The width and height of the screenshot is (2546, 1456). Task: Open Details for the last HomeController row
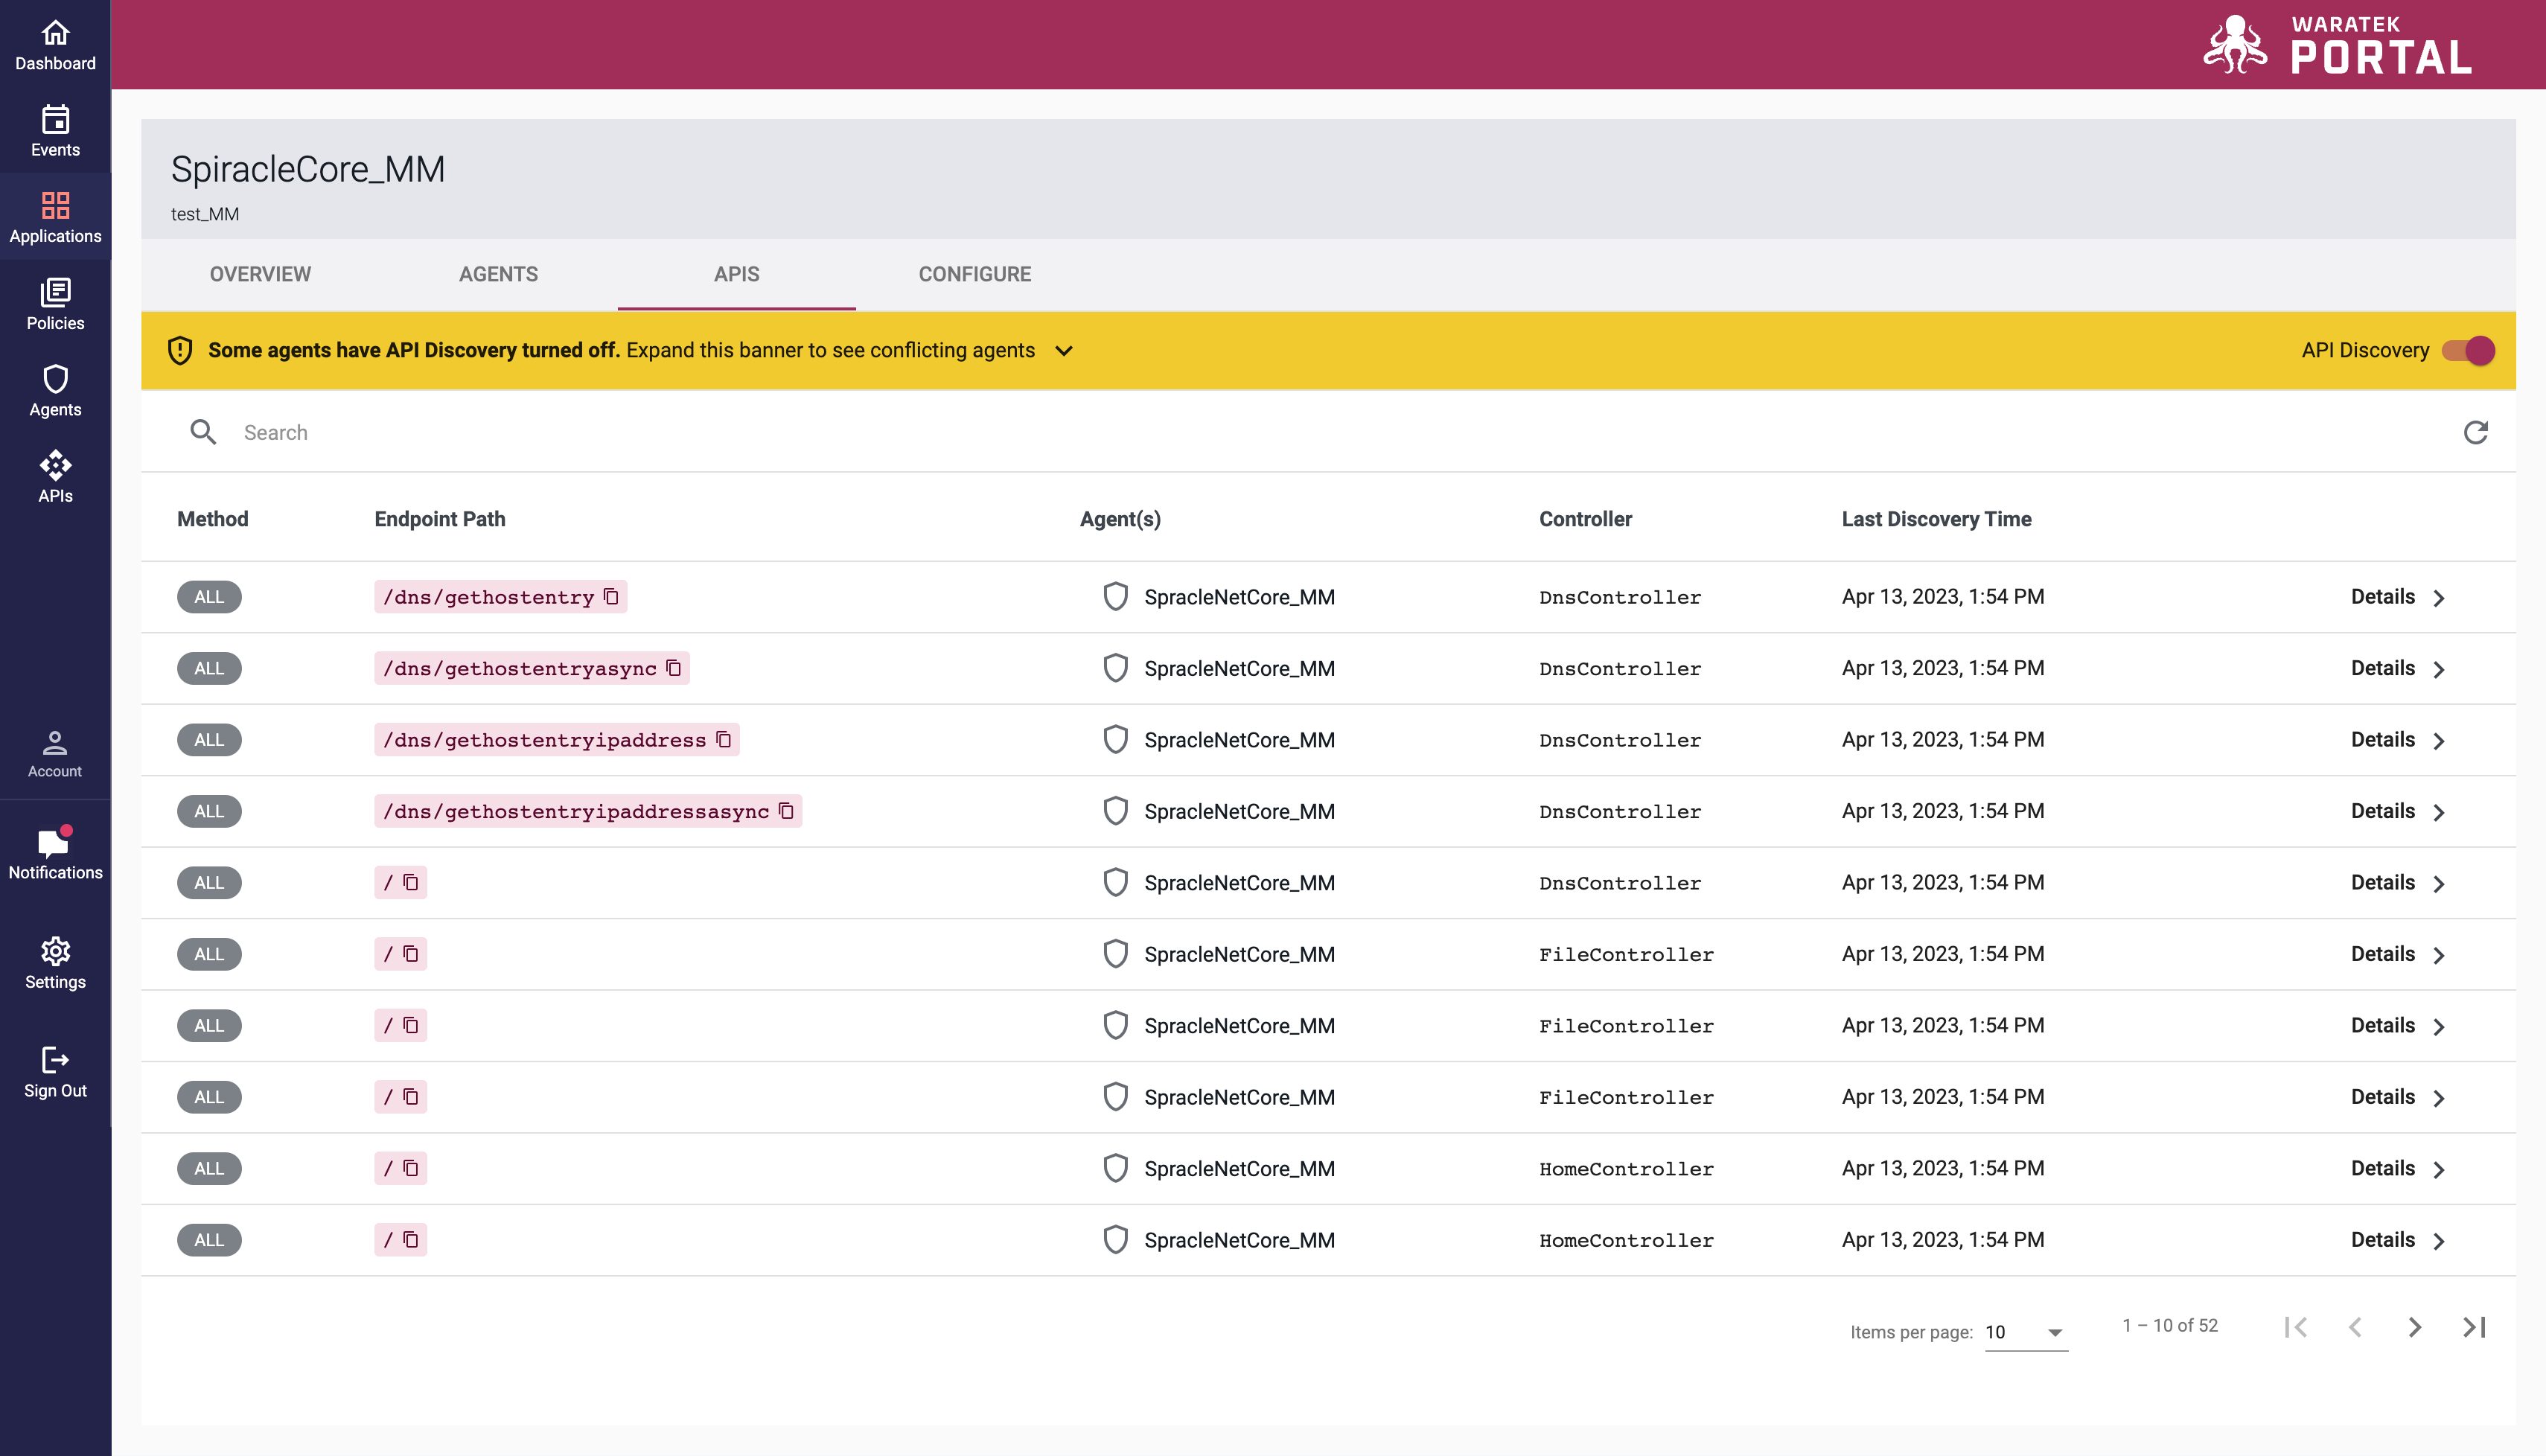coord(2398,1240)
